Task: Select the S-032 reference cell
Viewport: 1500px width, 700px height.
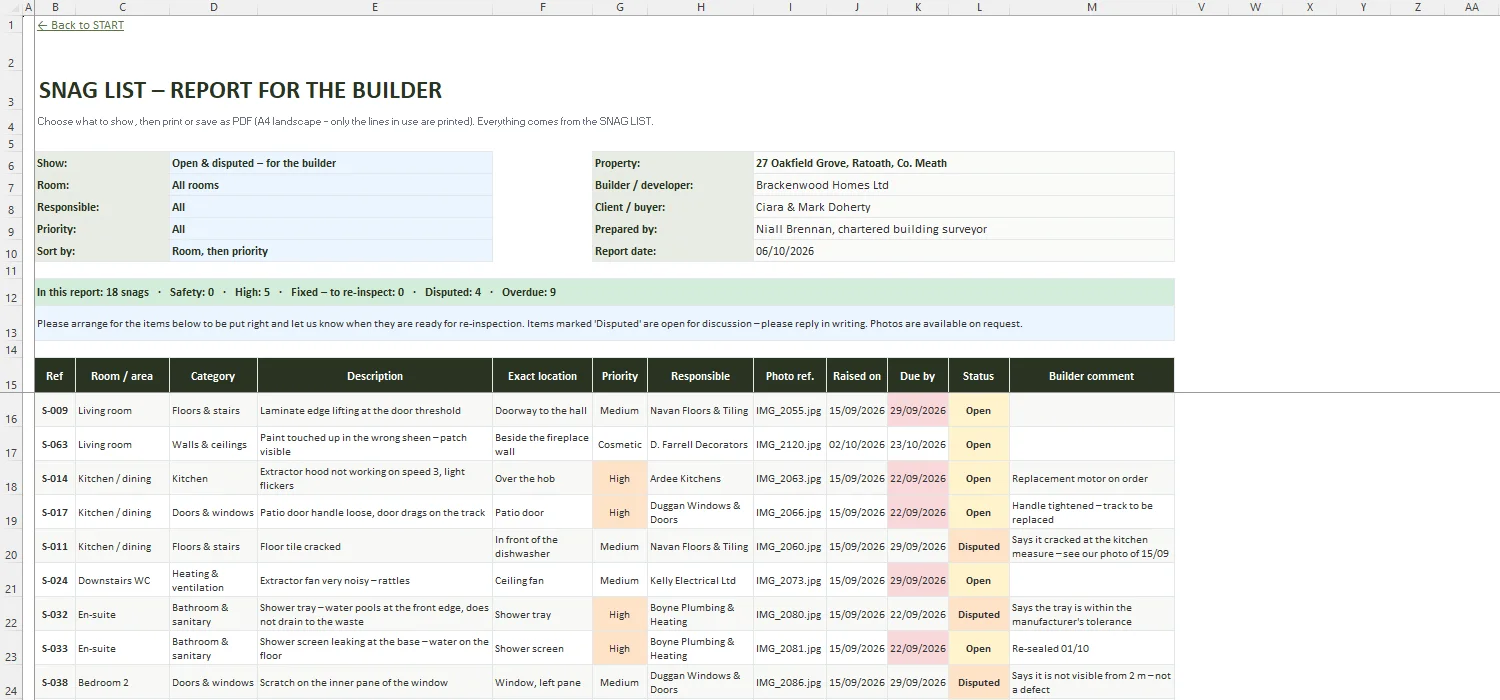Action: point(55,614)
